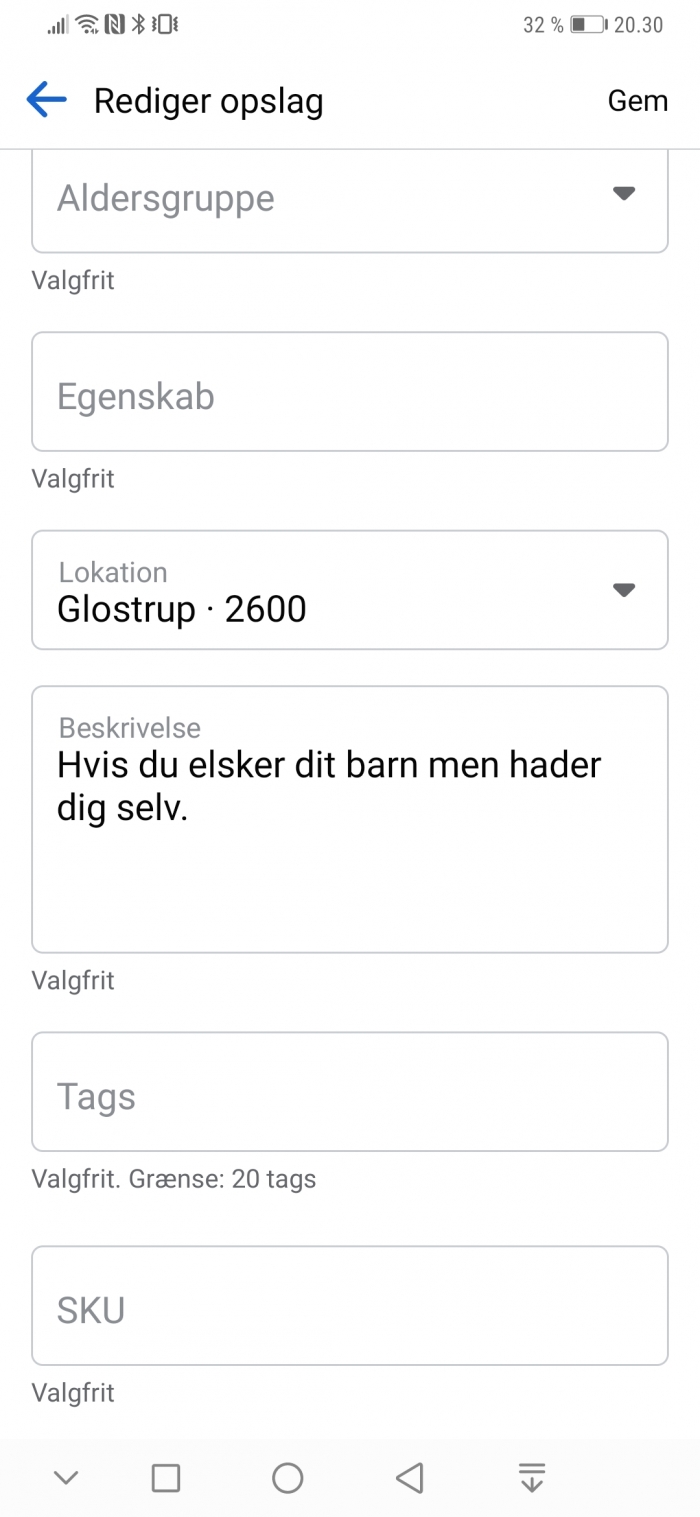Tap the 20.30 clock display

pos(638,25)
